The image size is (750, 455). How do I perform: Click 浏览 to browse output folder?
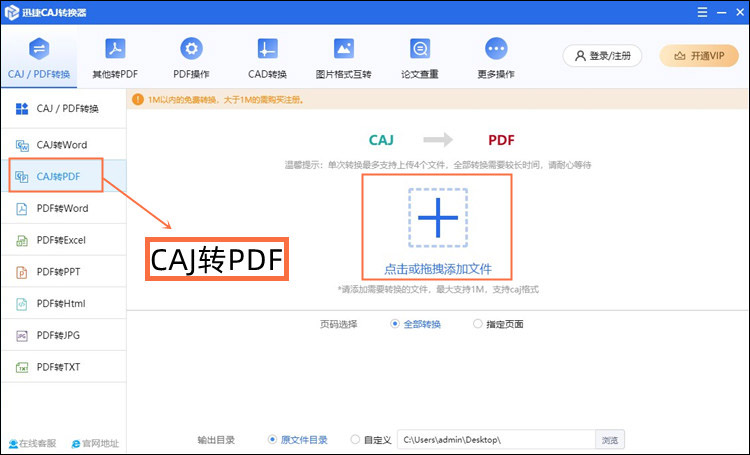tap(610, 439)
